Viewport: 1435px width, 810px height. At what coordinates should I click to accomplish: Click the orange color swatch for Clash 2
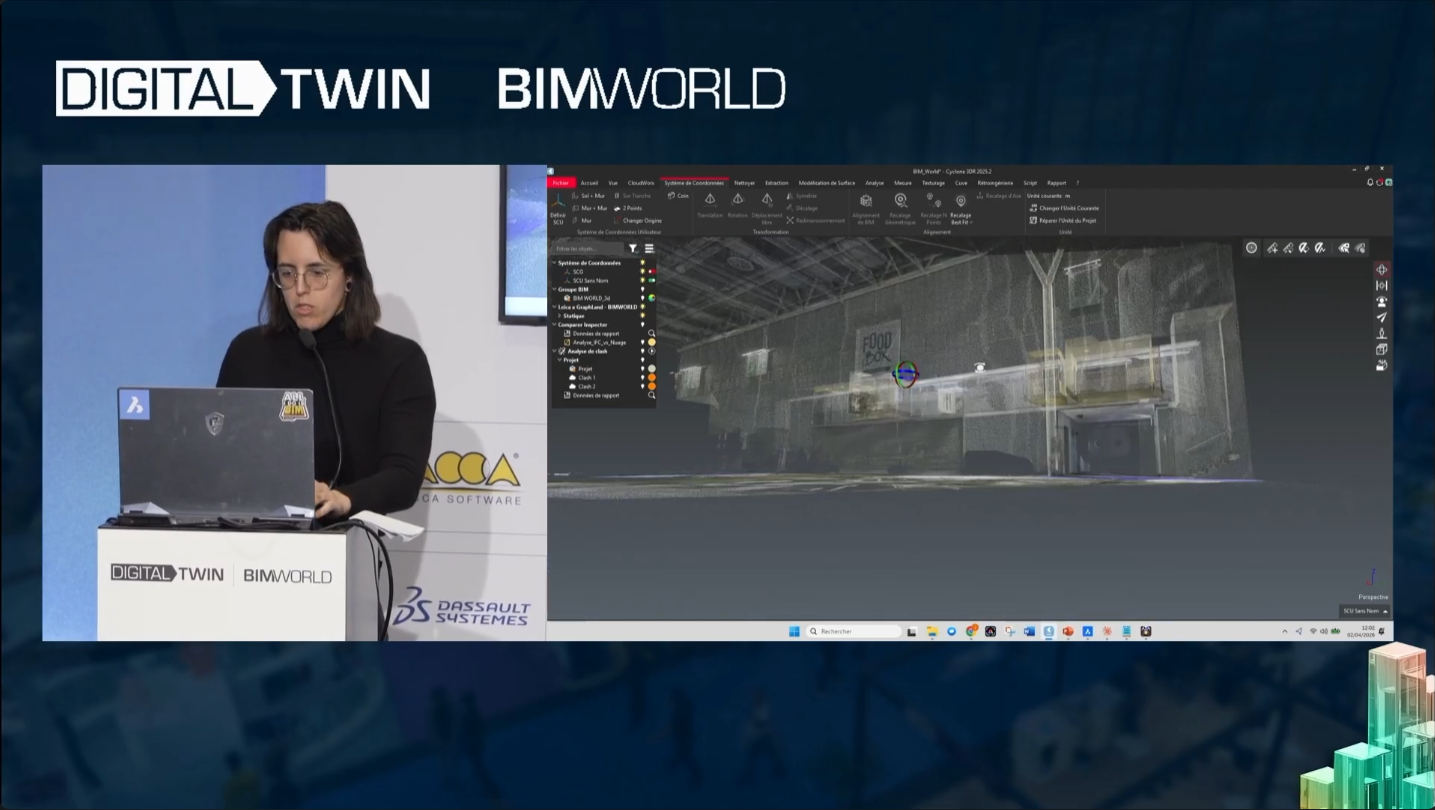652,387
